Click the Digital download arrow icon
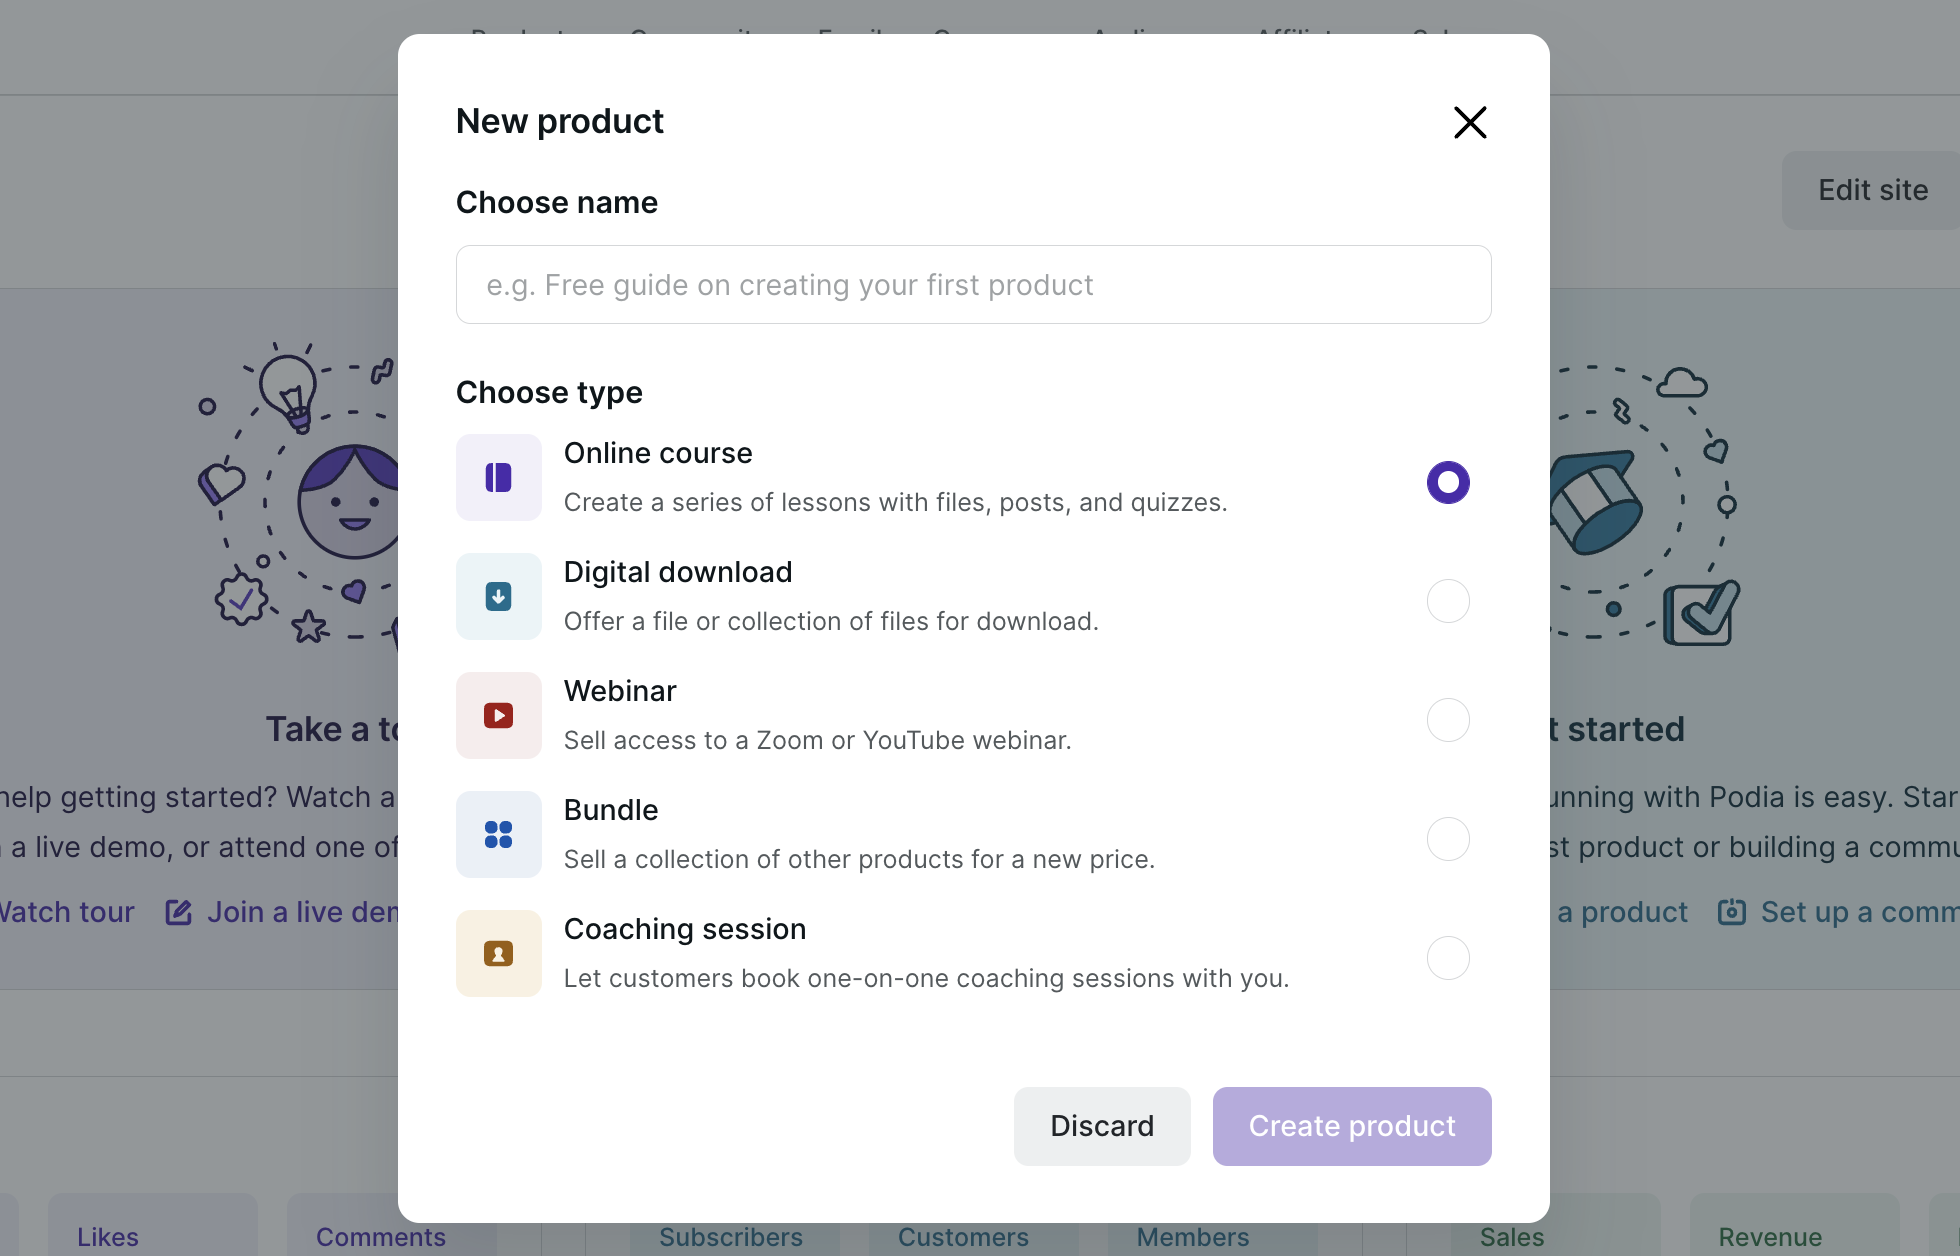Screen dimensions: 1960x1256 [498, 597]
